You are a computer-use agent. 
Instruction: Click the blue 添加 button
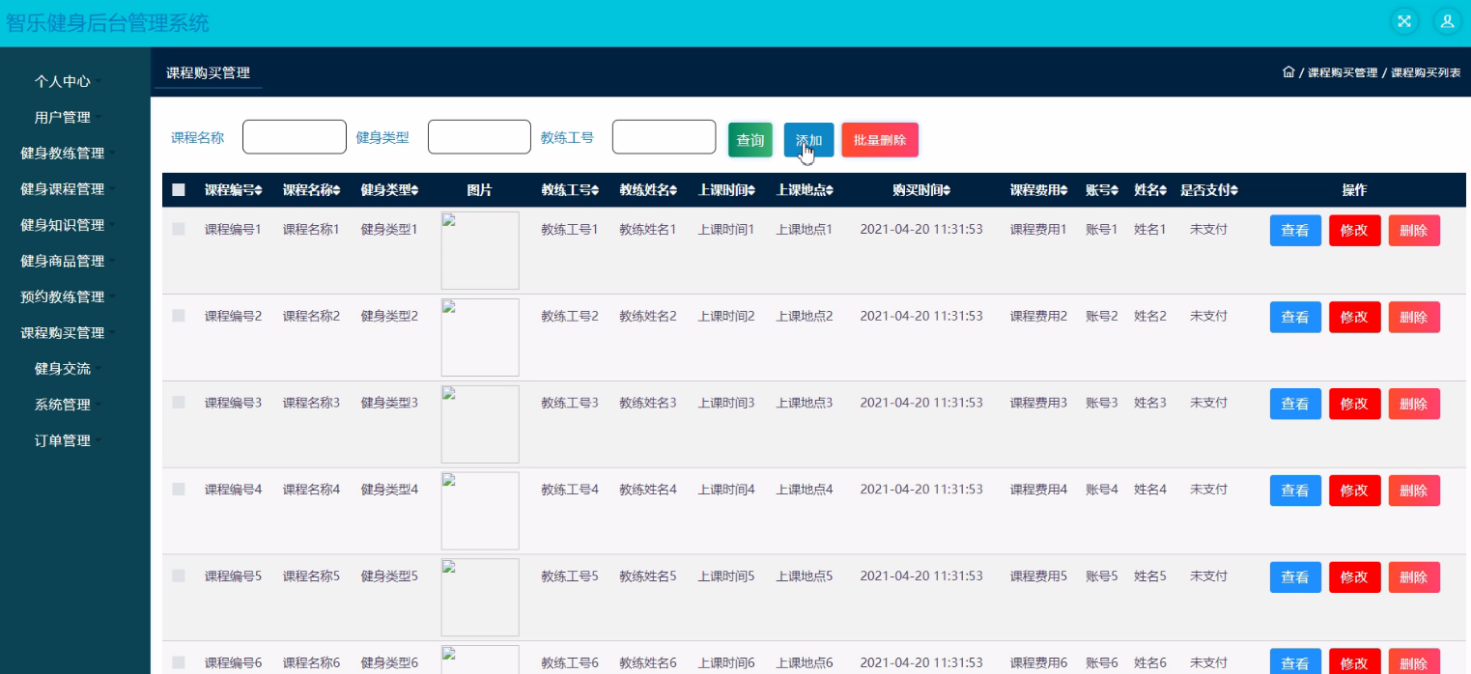pyautogui.click(x=809, y=140)
